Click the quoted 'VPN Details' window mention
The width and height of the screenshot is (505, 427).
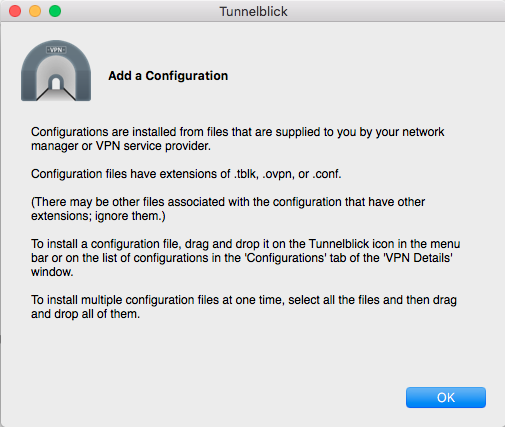click(x=417, y=258)
